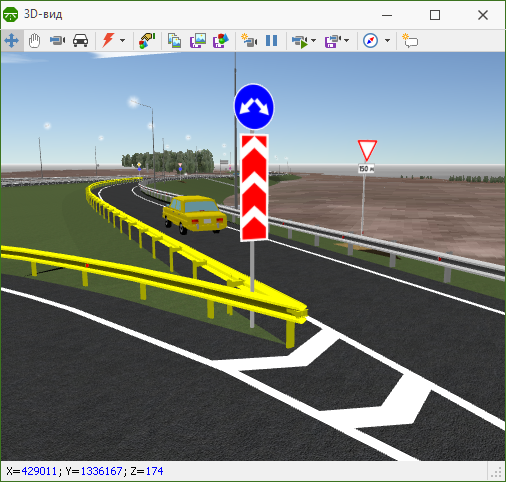The width and height of the screenshot is (506, 482).
Task: Click the compass orientation icon
Action: 370,41
